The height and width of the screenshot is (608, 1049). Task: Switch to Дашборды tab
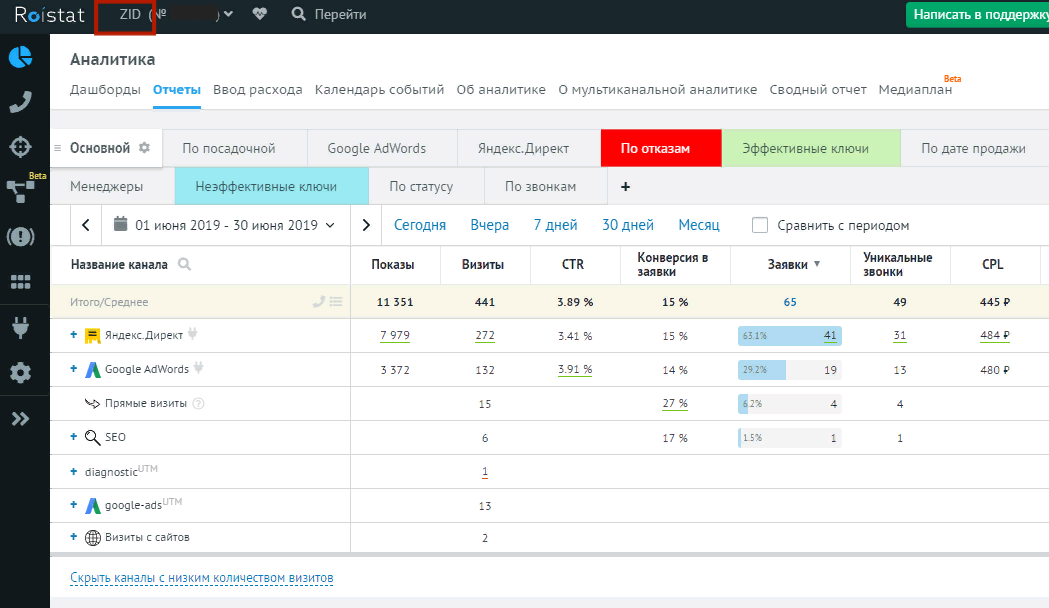[105, 90]
